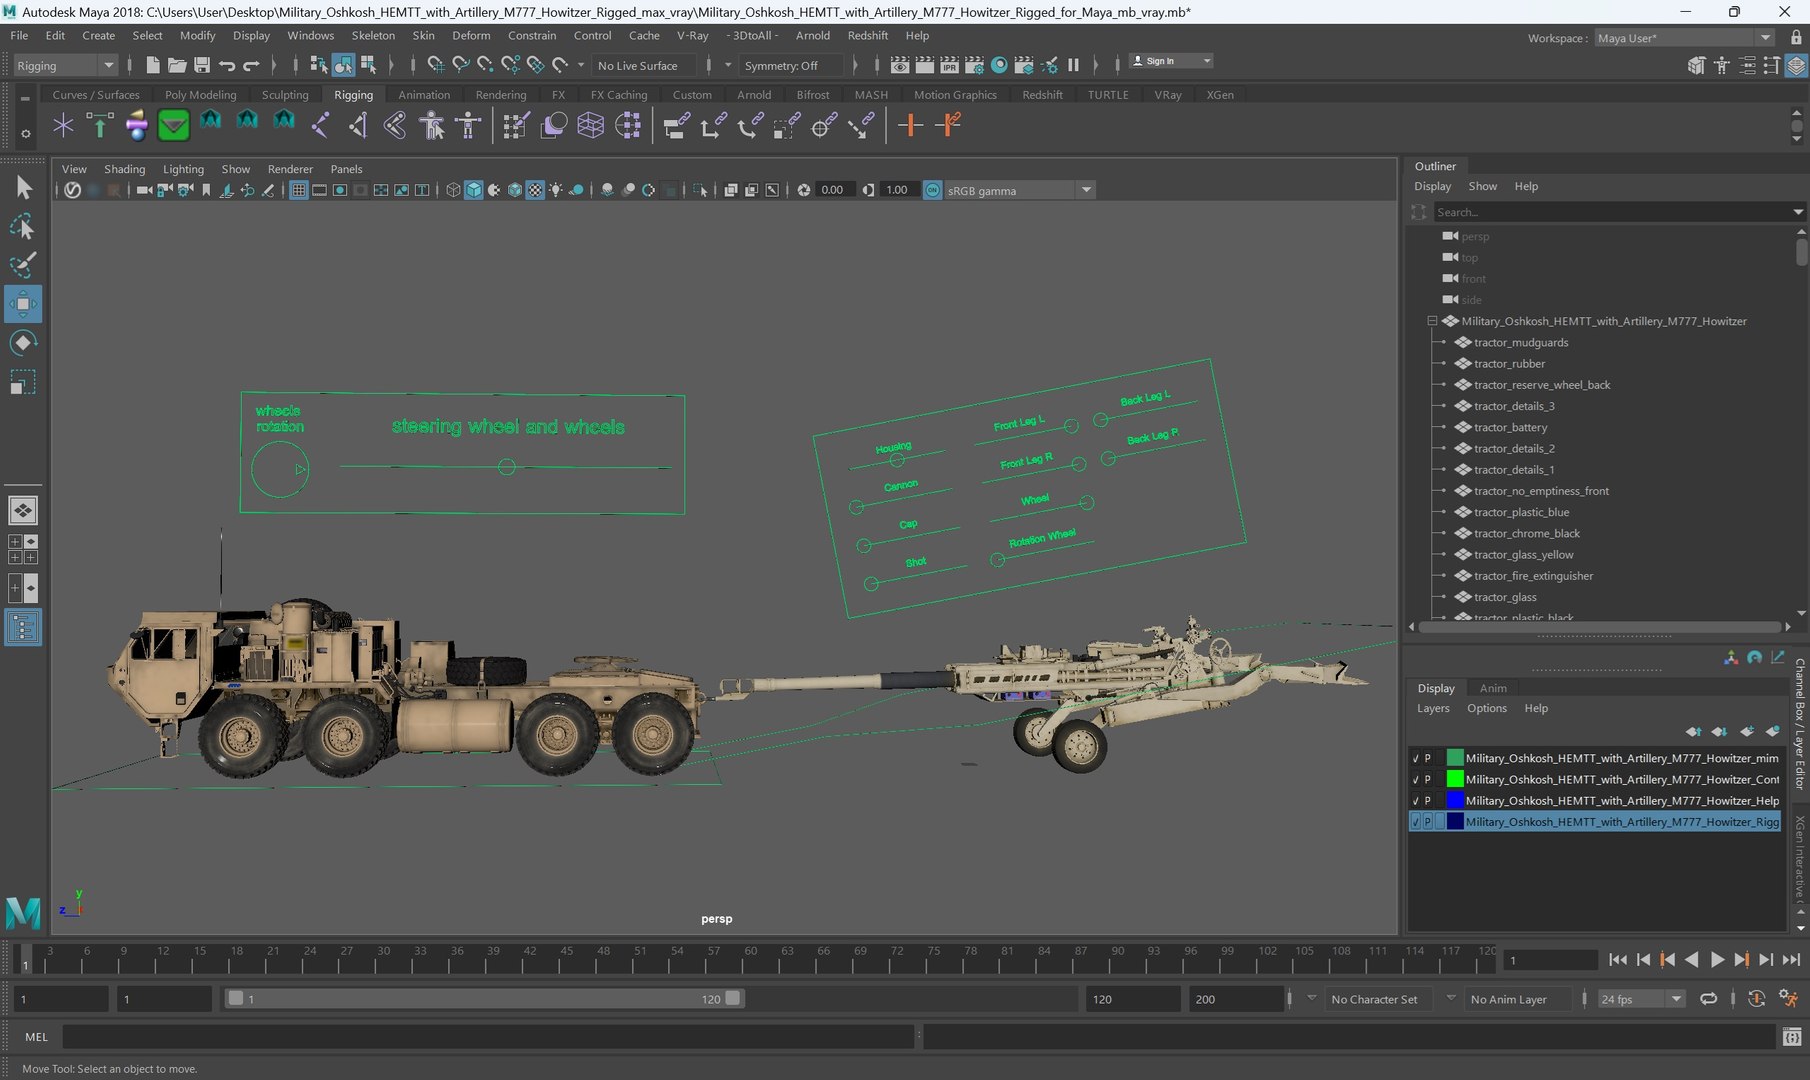Screen dimensions: 1810x1080
Task: Open the Render Settings clapper icon
Action: click(x=974, y=65)
